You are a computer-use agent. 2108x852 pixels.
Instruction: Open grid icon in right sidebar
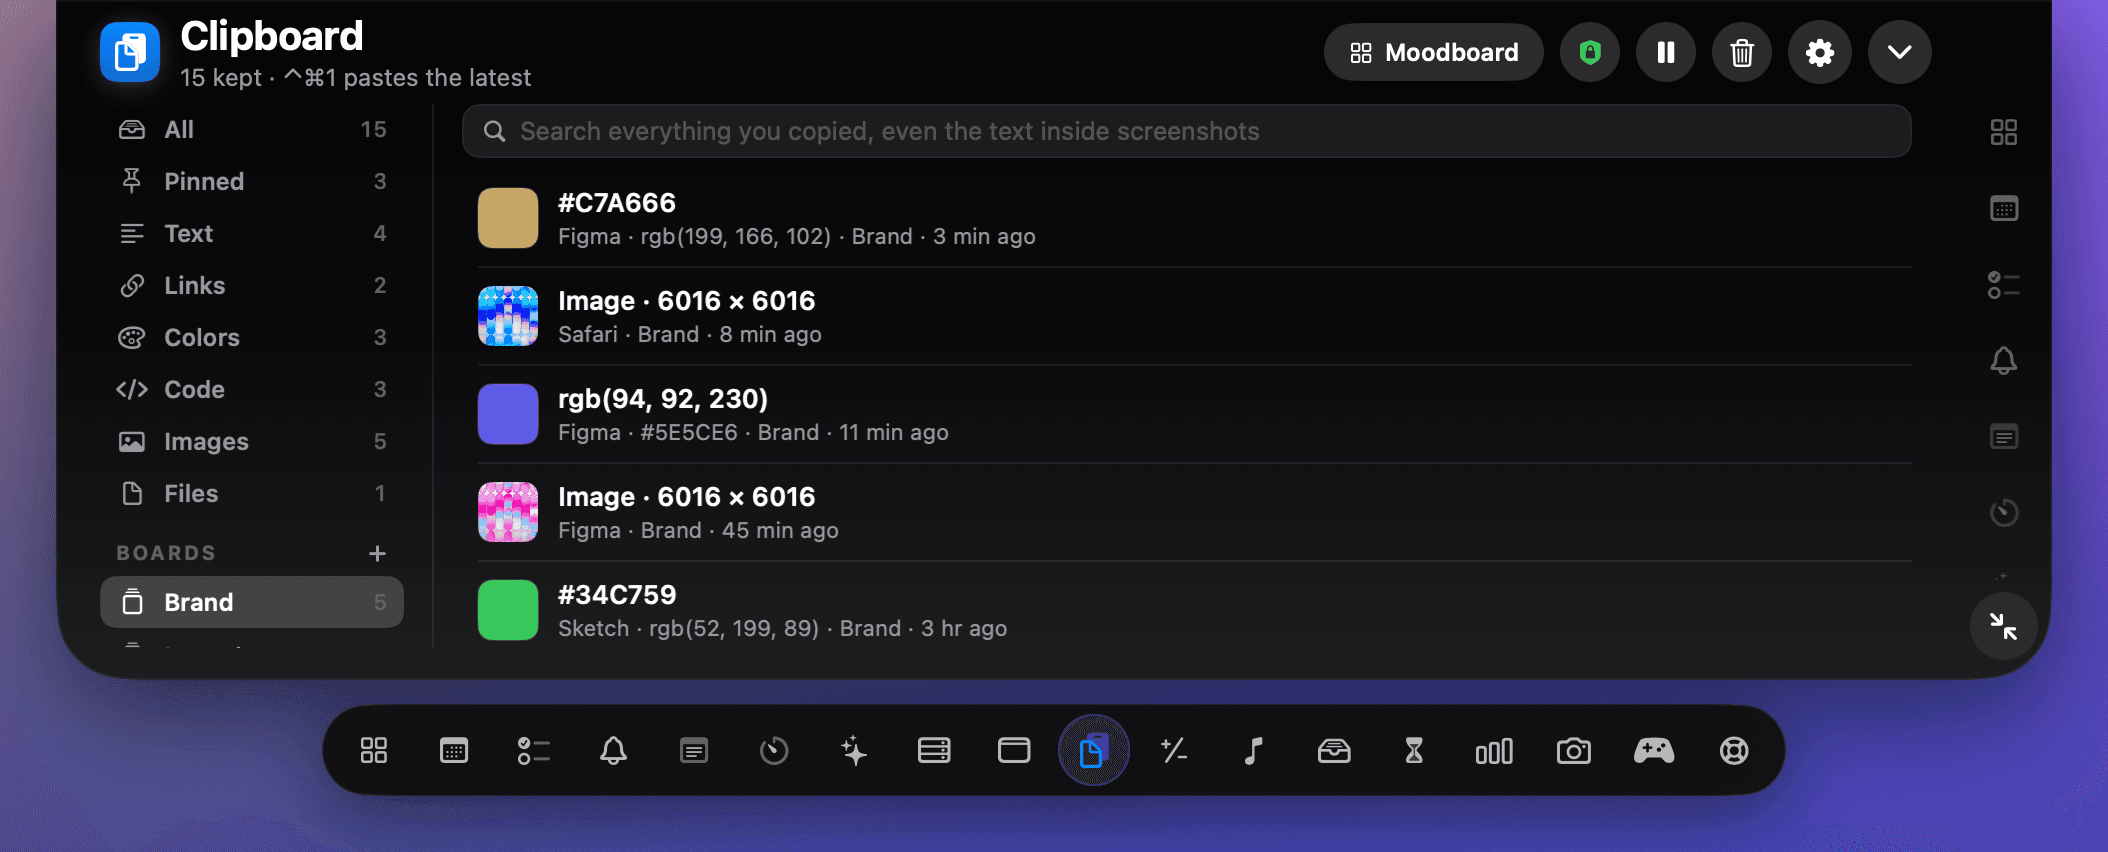click(2004, 132)
